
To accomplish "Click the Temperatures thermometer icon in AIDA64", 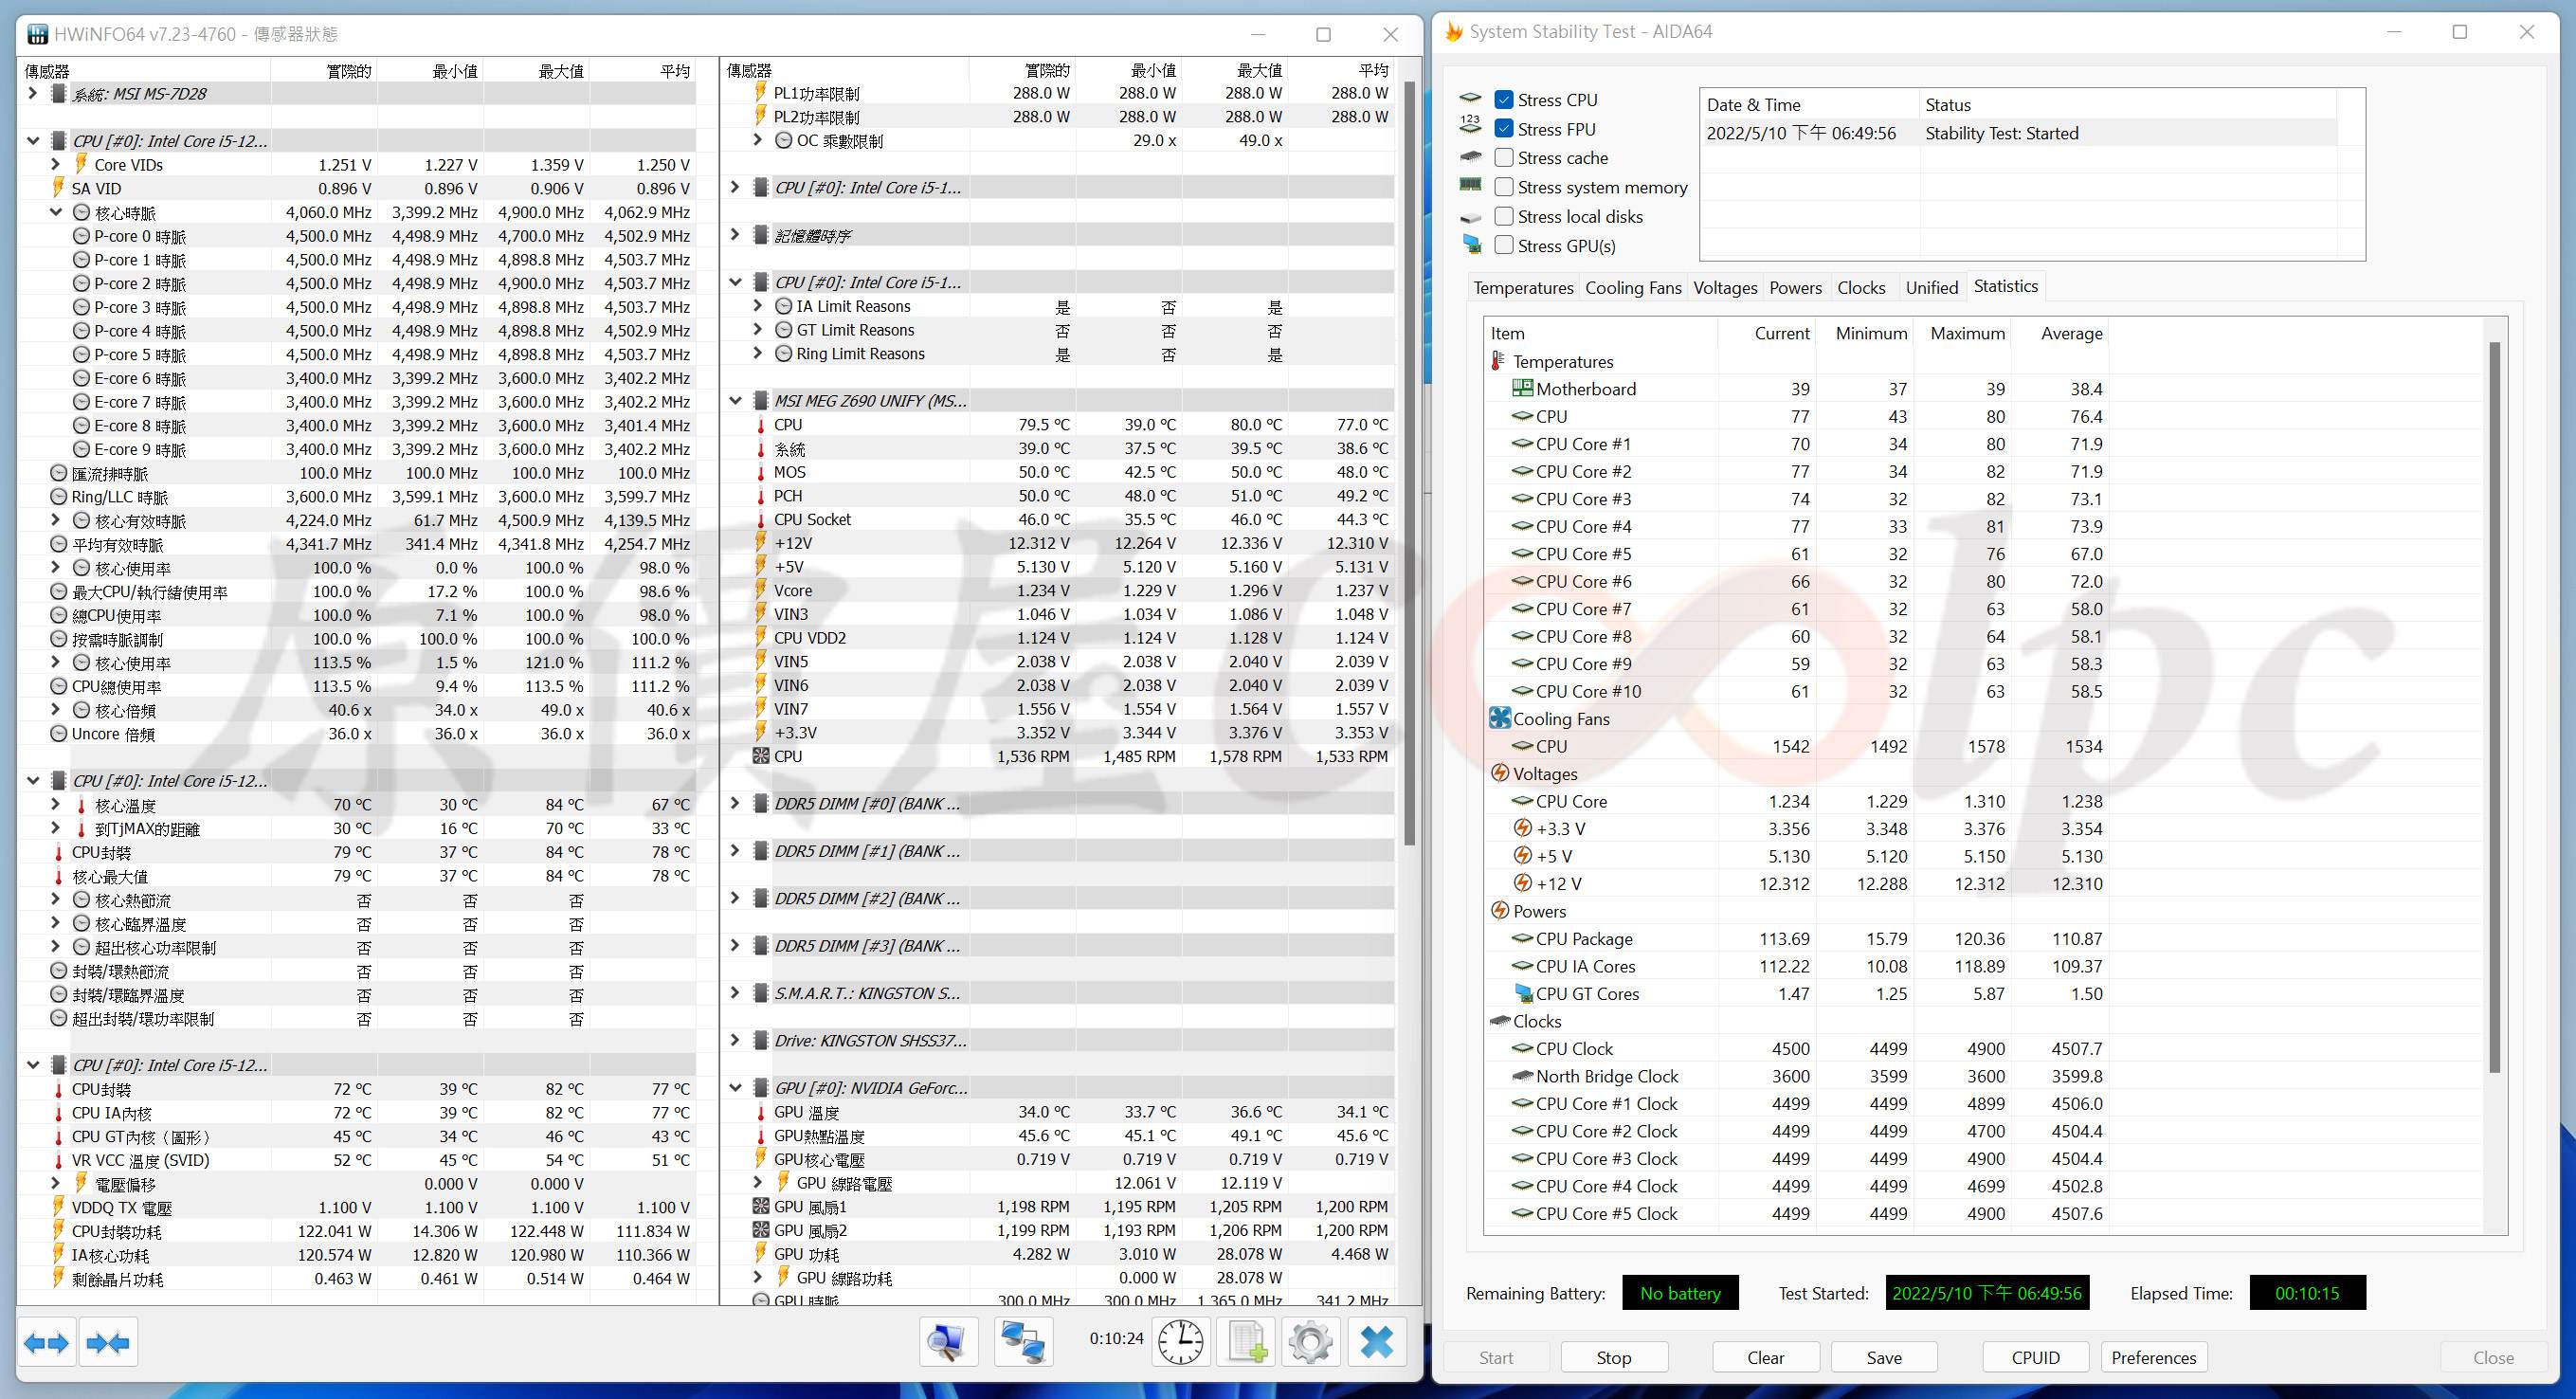I will [1497, 361].
